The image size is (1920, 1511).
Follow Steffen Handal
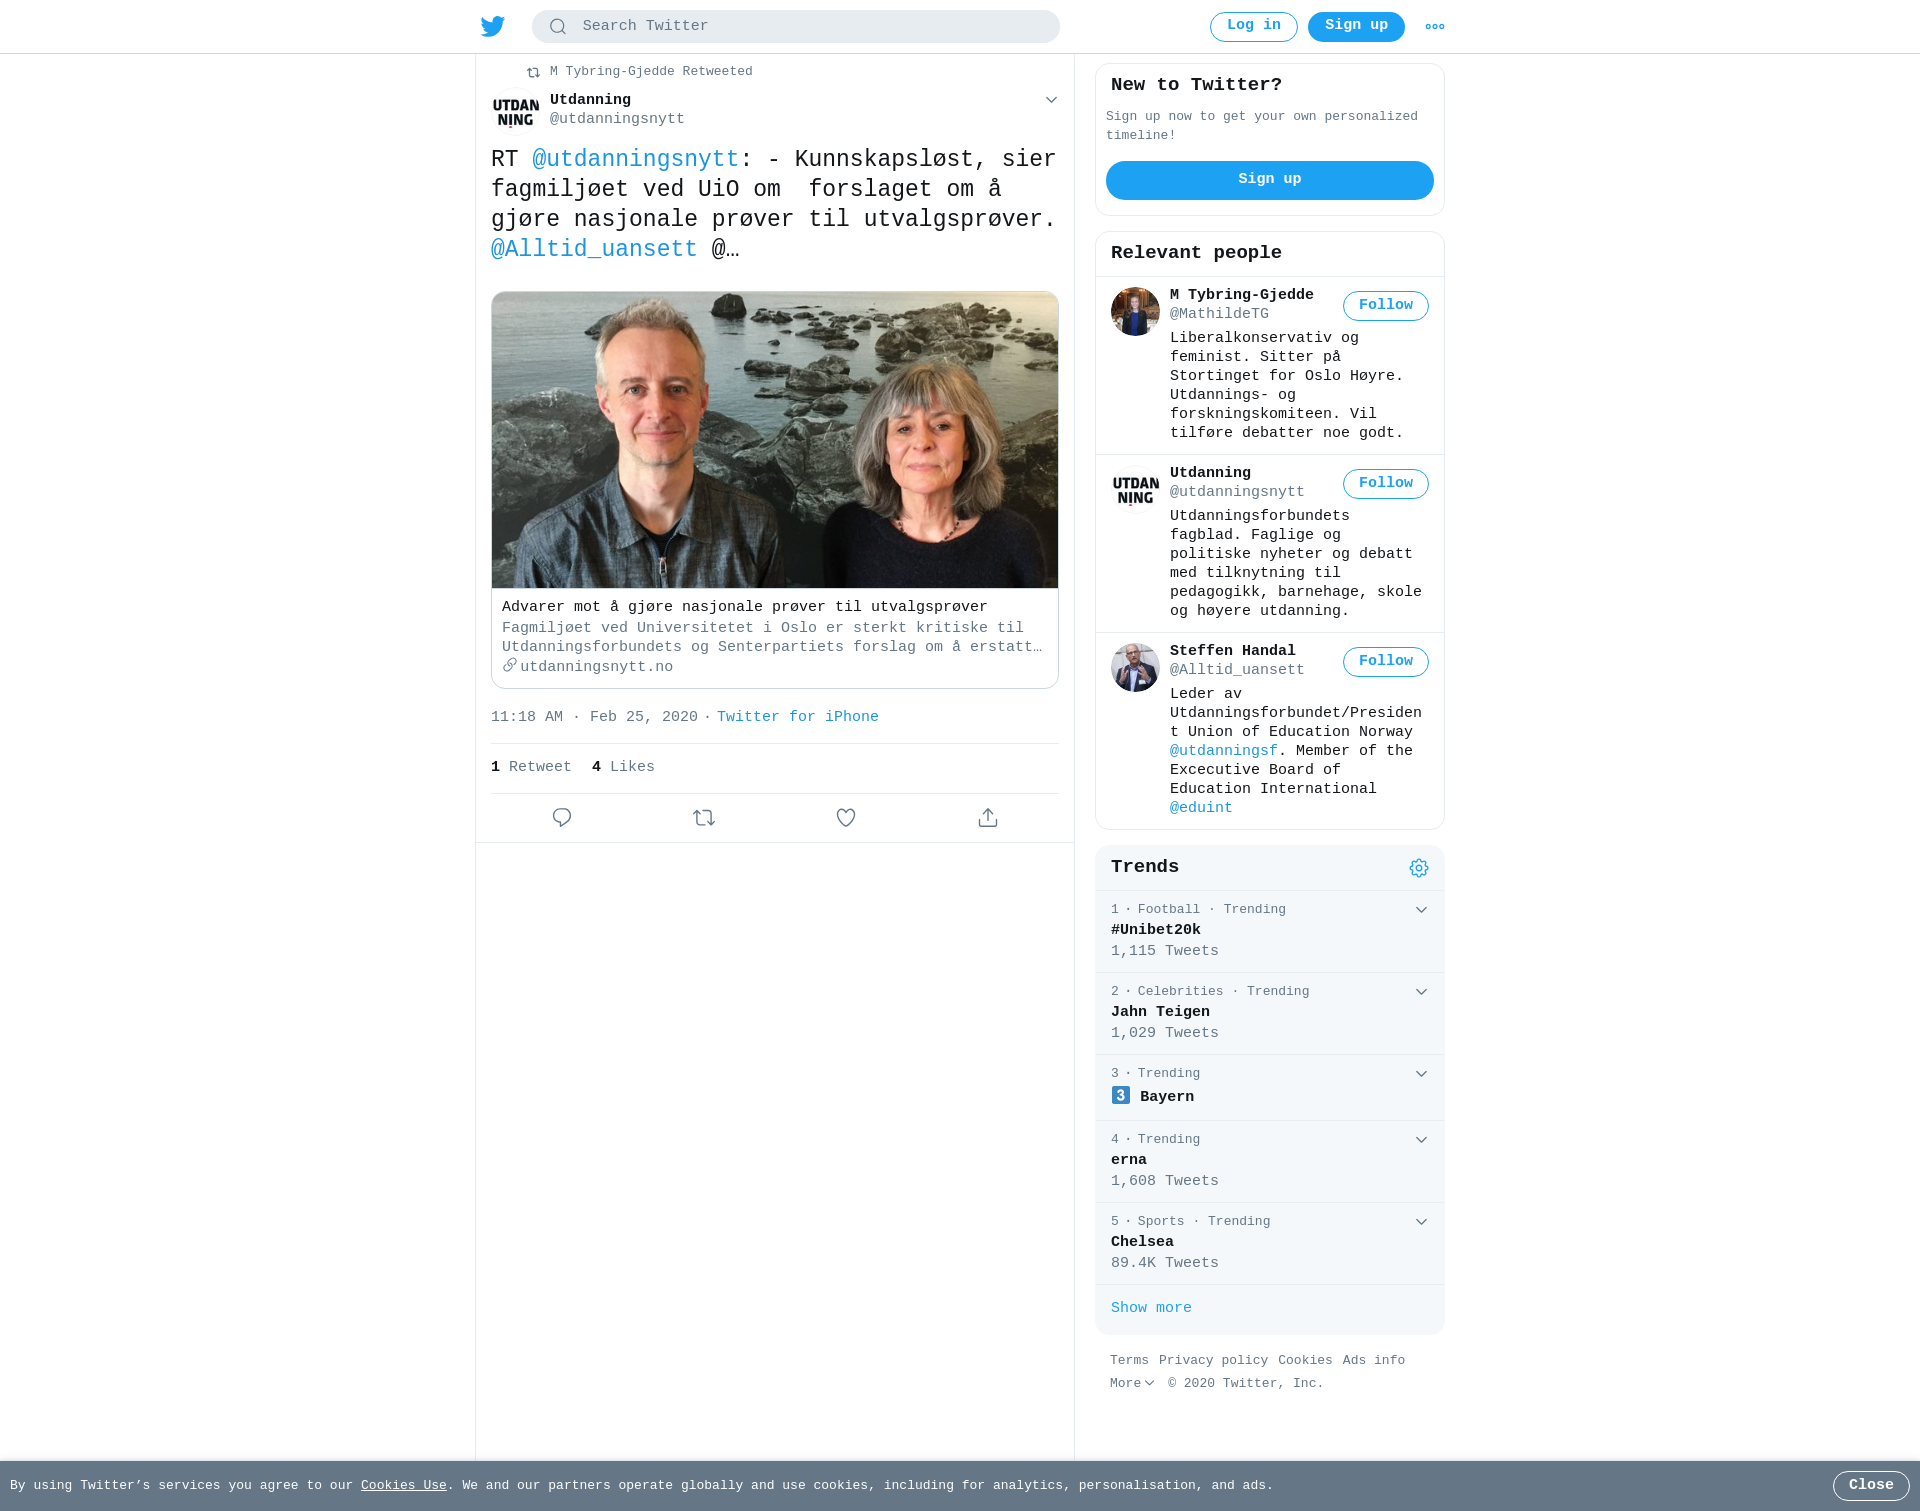[1386, 662]
